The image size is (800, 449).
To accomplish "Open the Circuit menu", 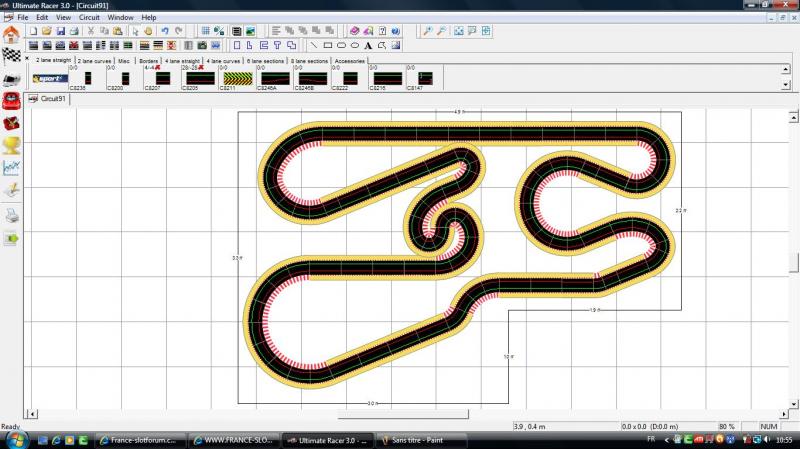I will click(x=89, y=17).
